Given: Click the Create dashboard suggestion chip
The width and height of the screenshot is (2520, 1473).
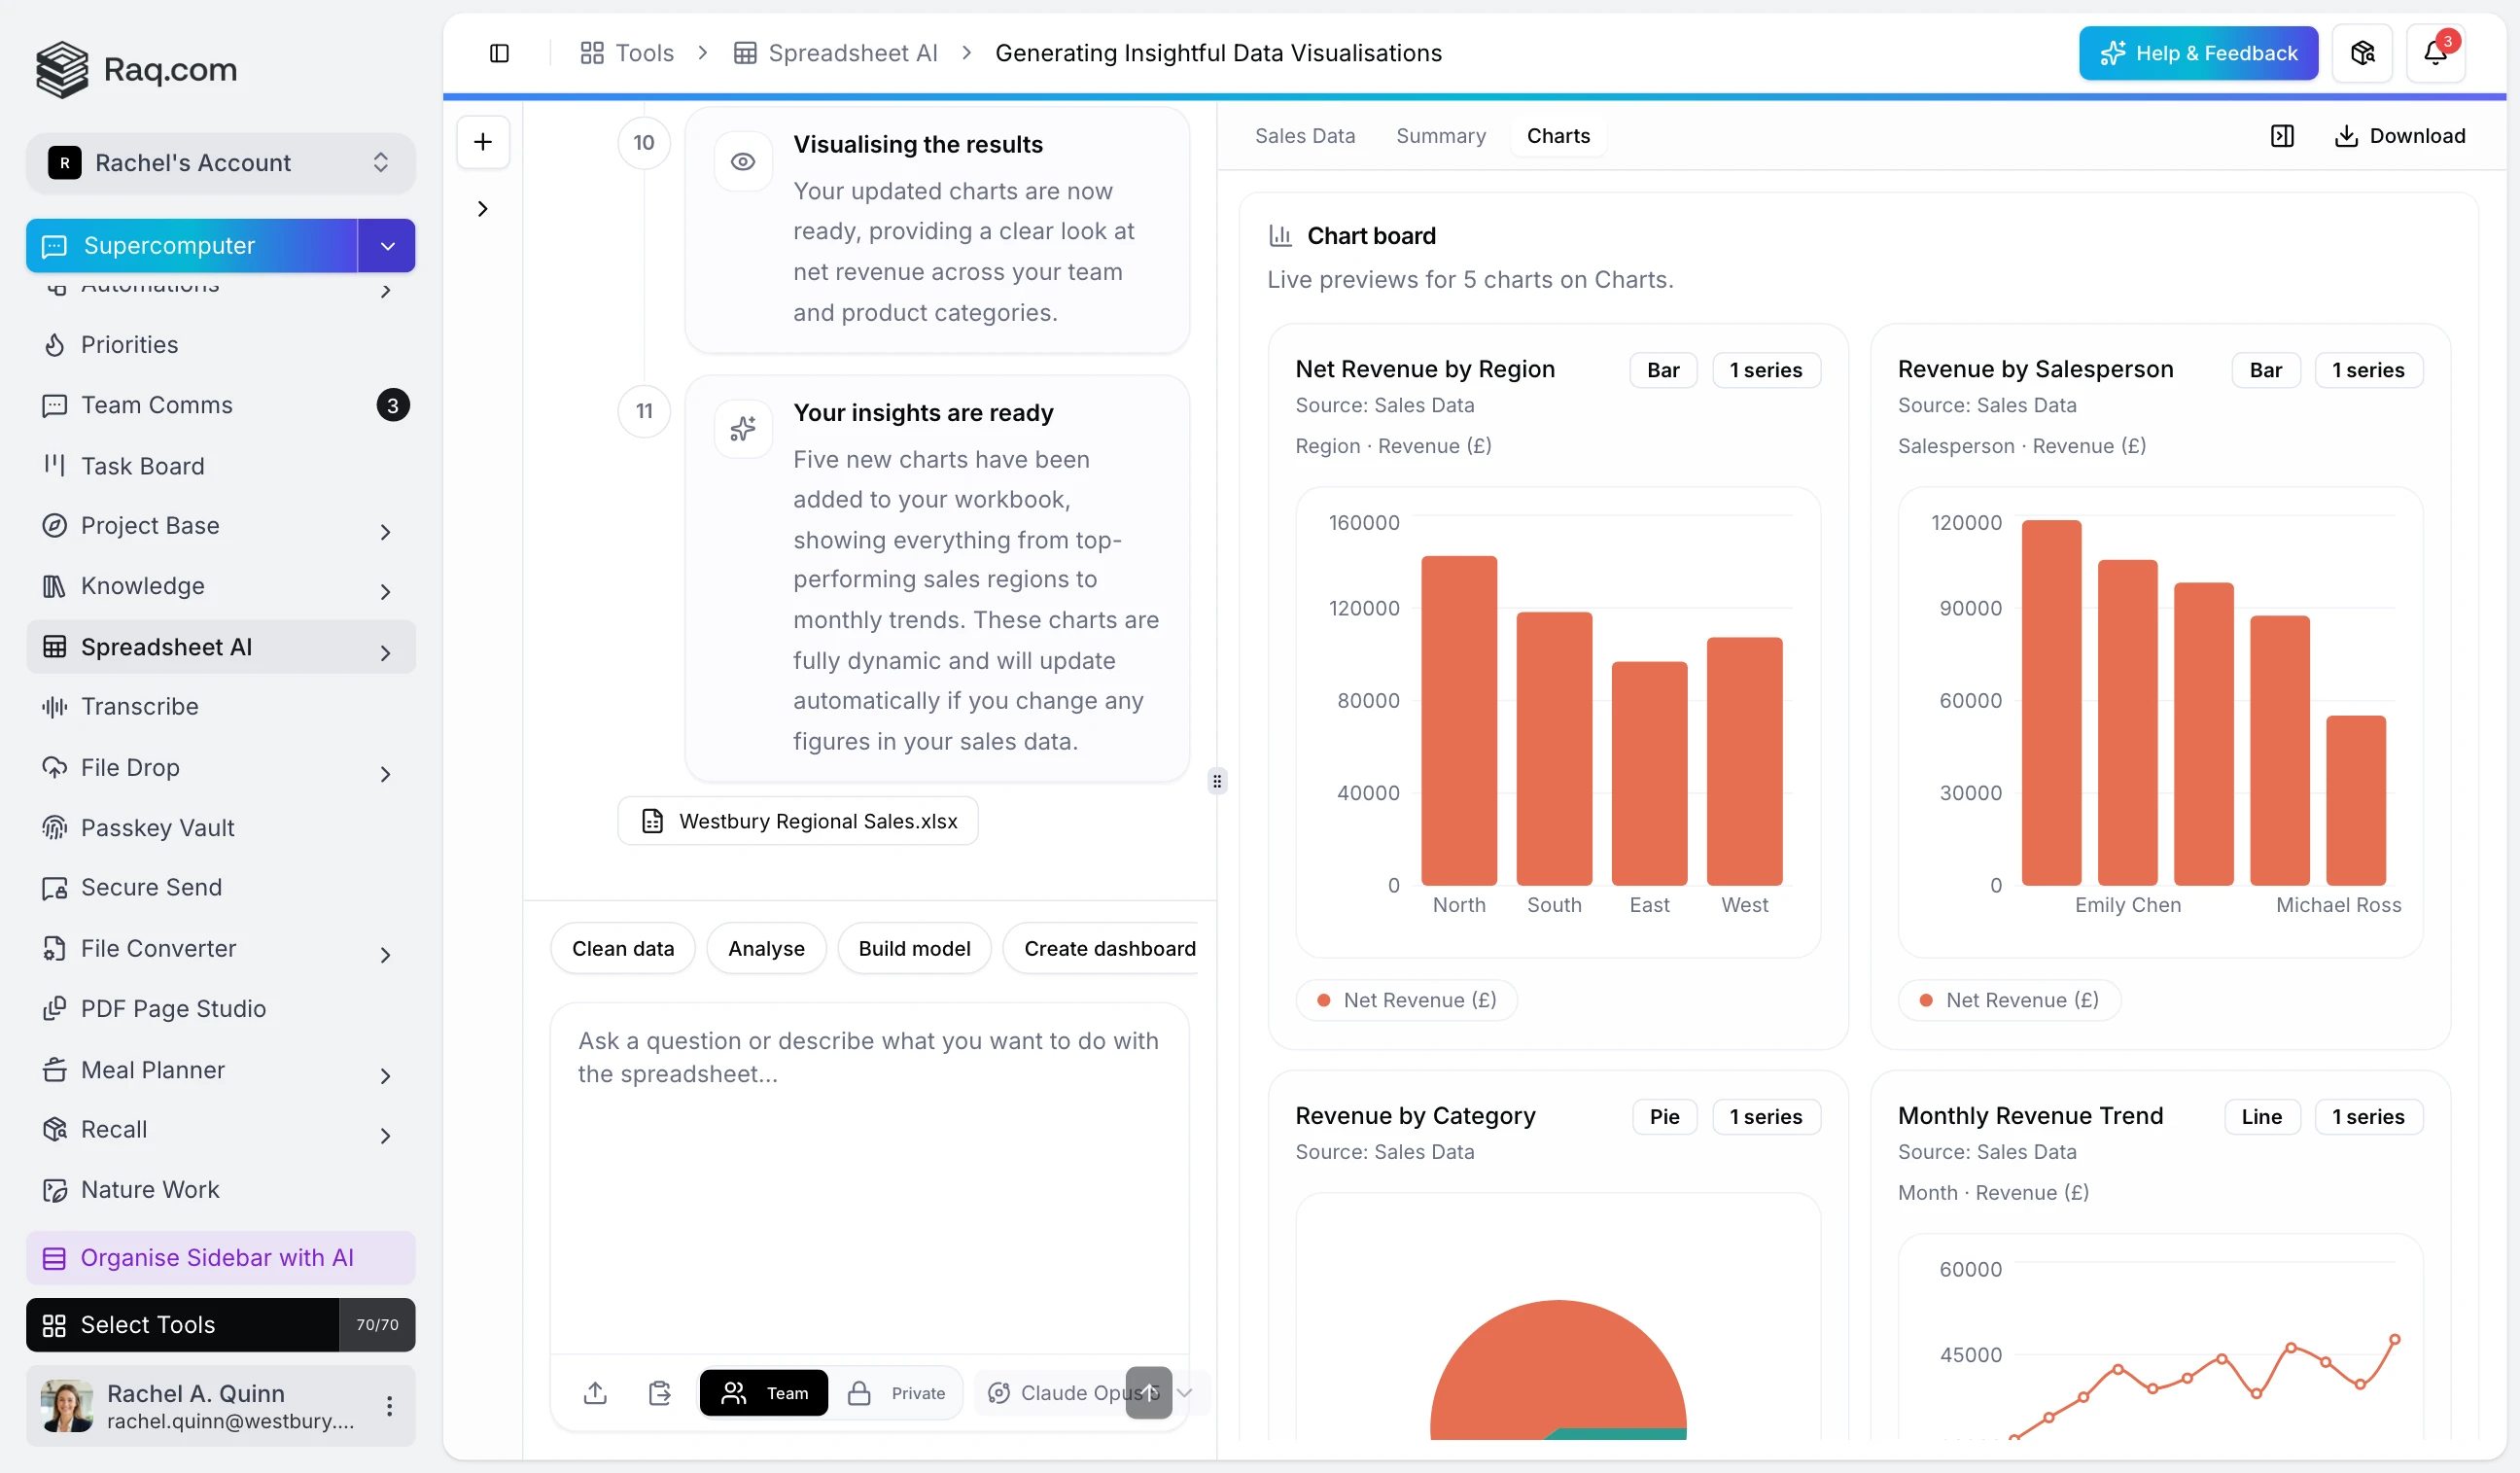Looking at the screenshot, I should 1108,948.
